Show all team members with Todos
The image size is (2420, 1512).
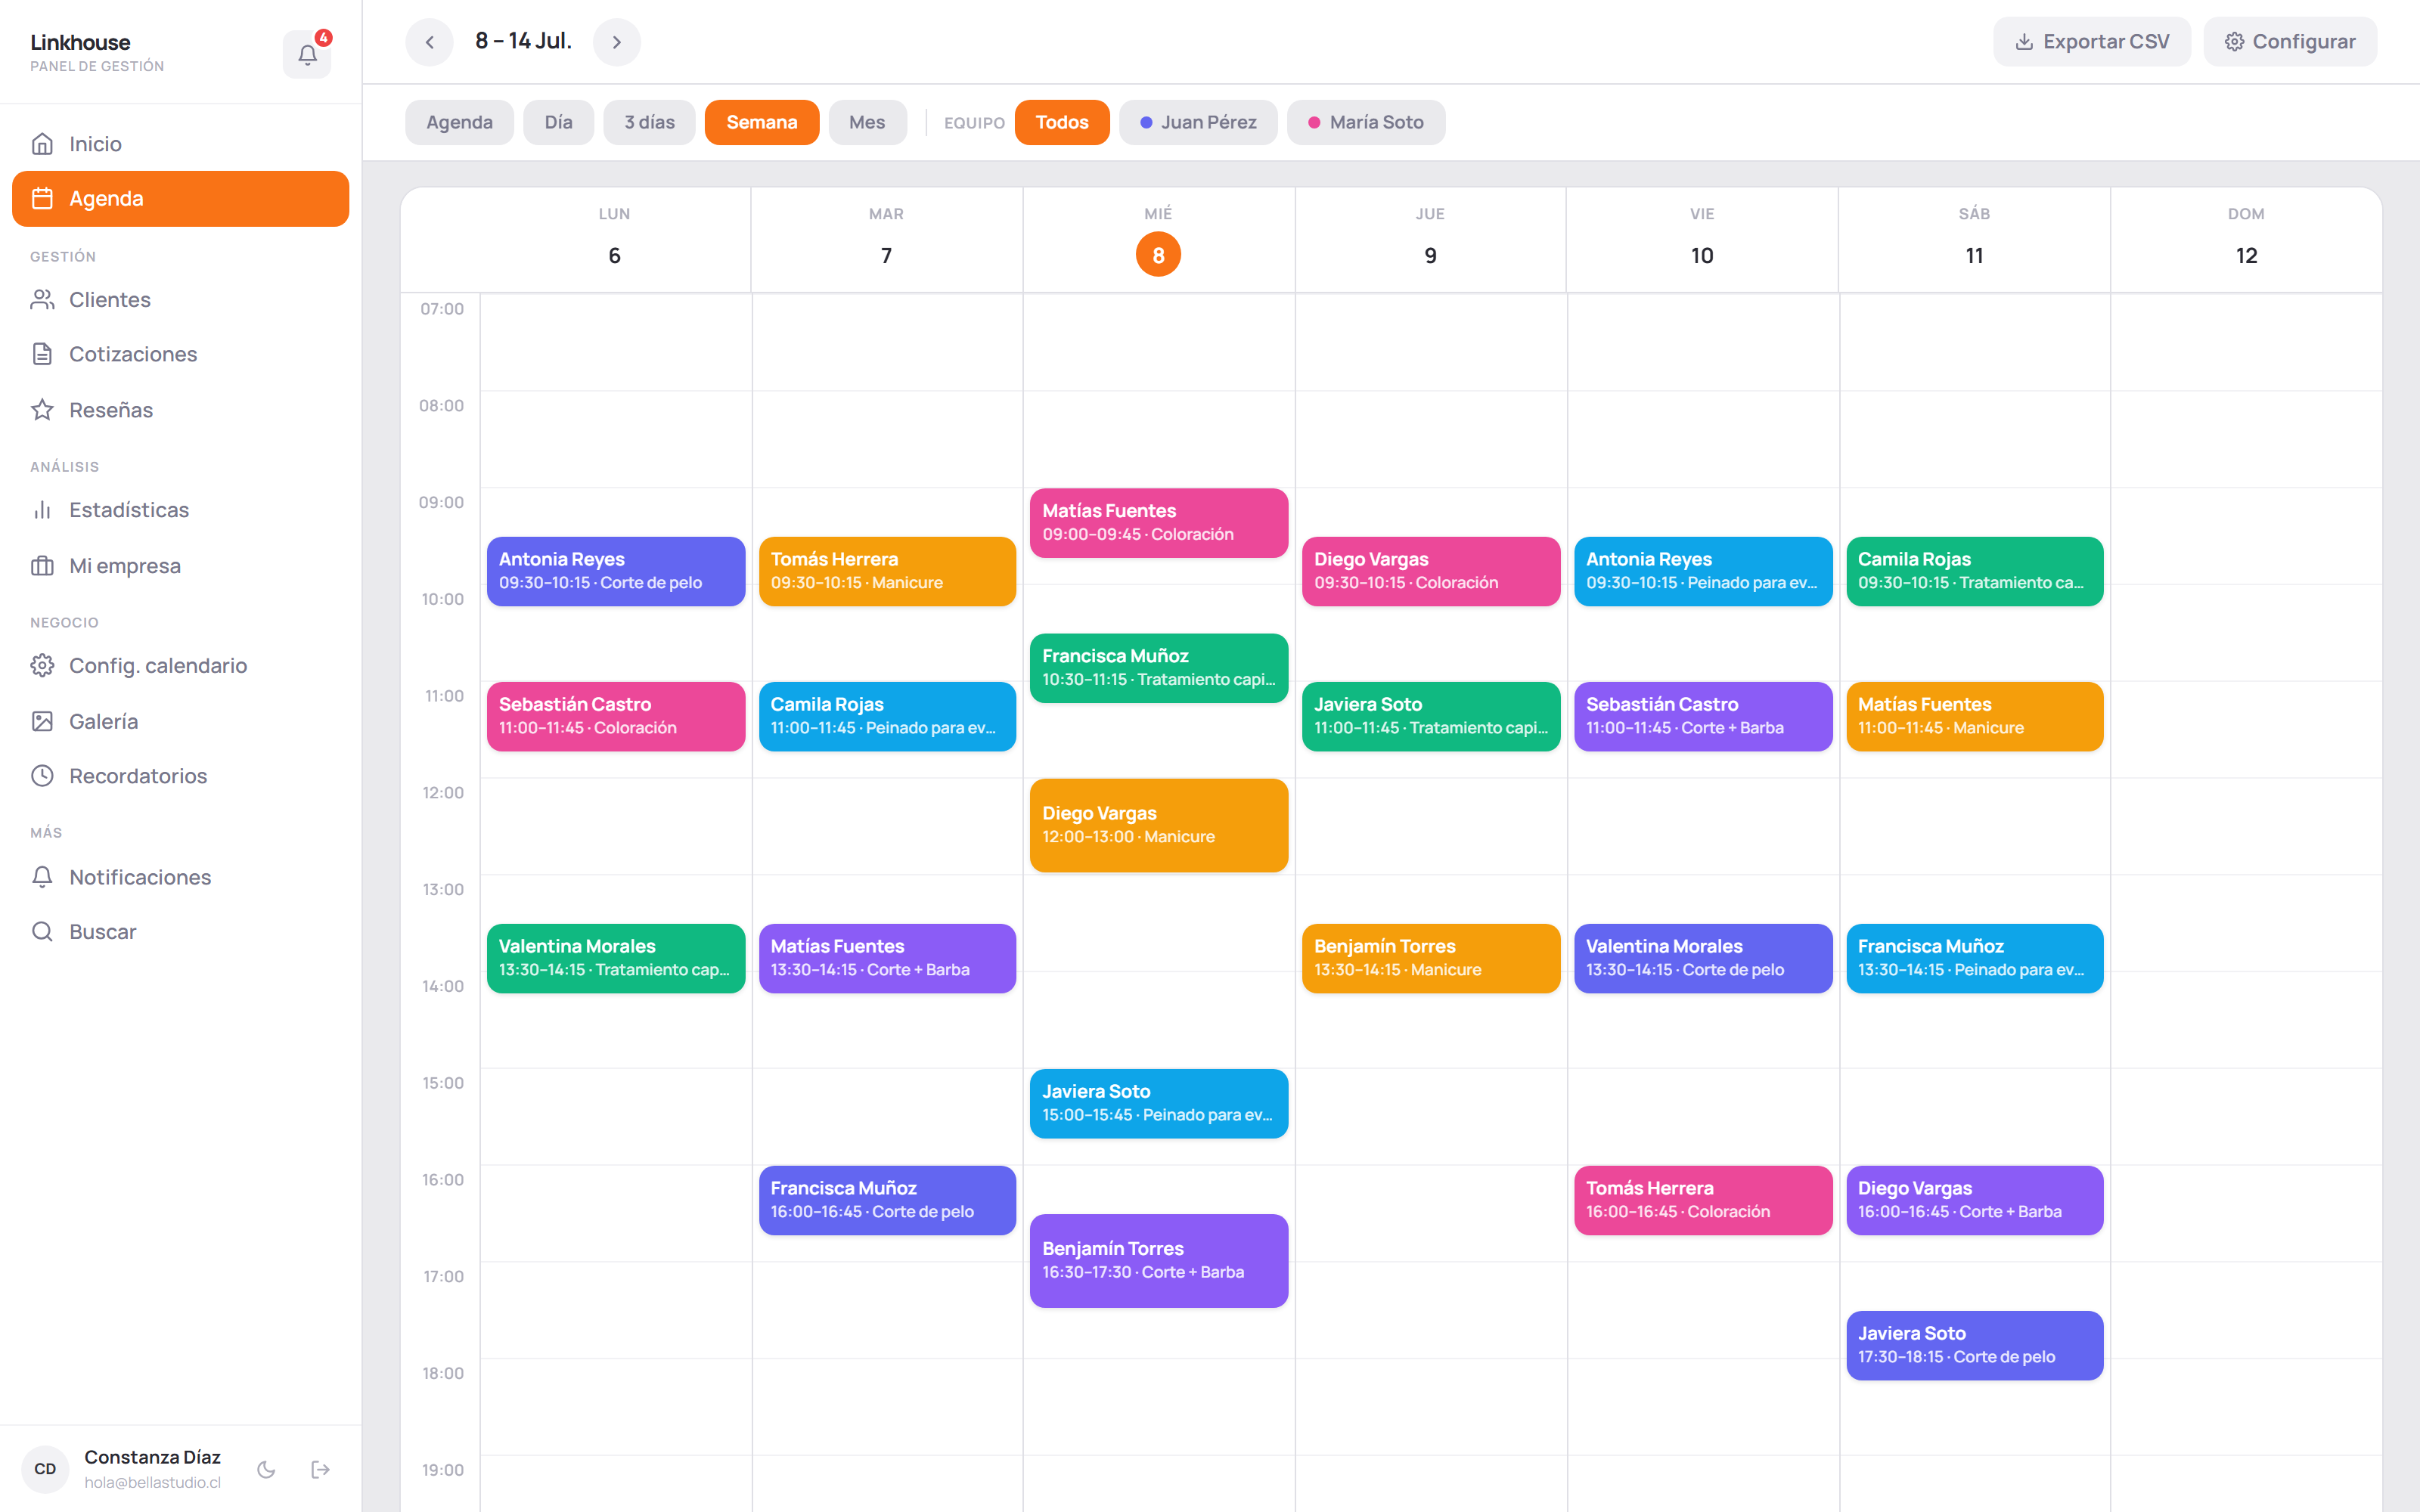point(1062,122)
